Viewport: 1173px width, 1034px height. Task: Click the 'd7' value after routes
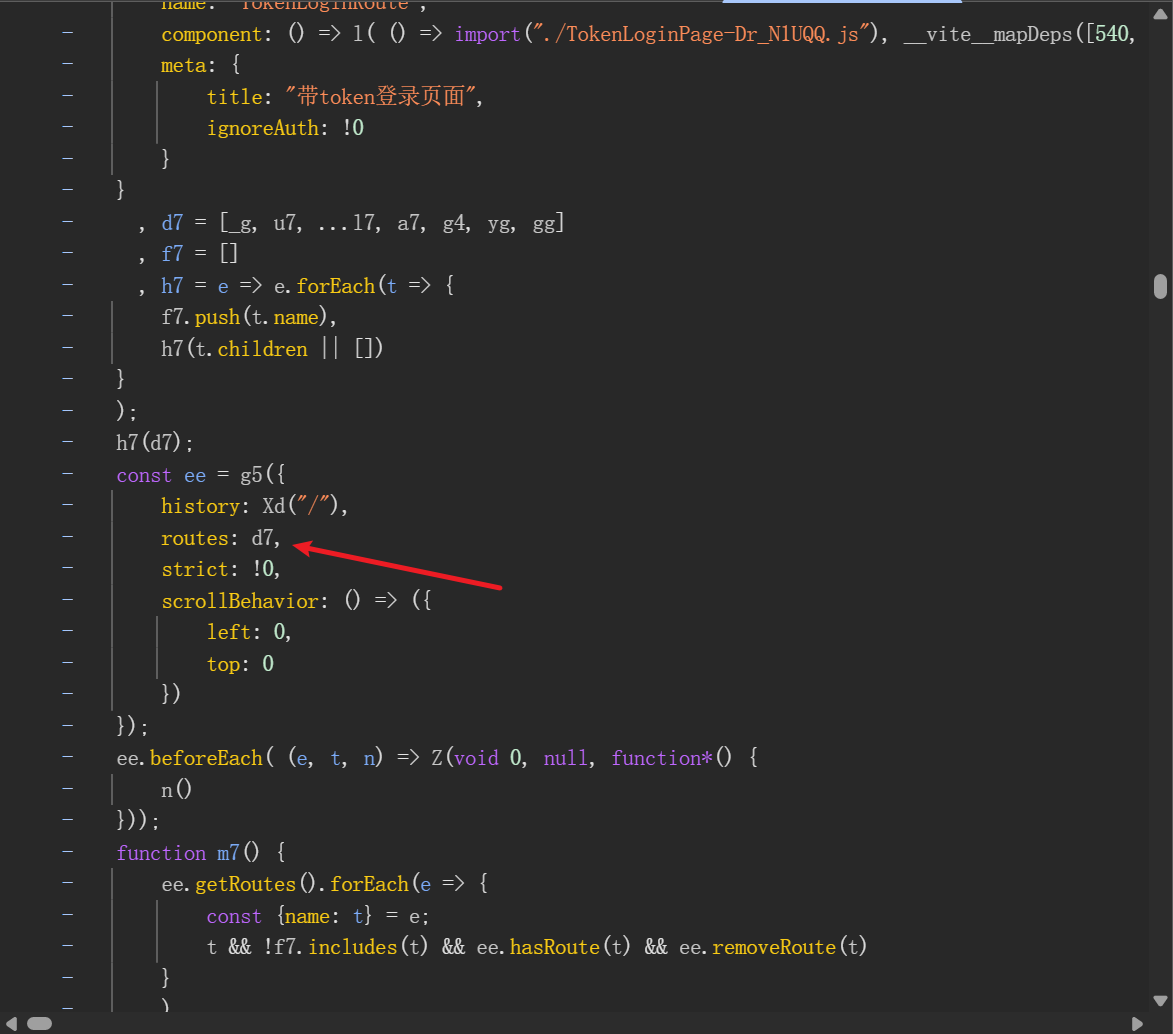(263, 538)
